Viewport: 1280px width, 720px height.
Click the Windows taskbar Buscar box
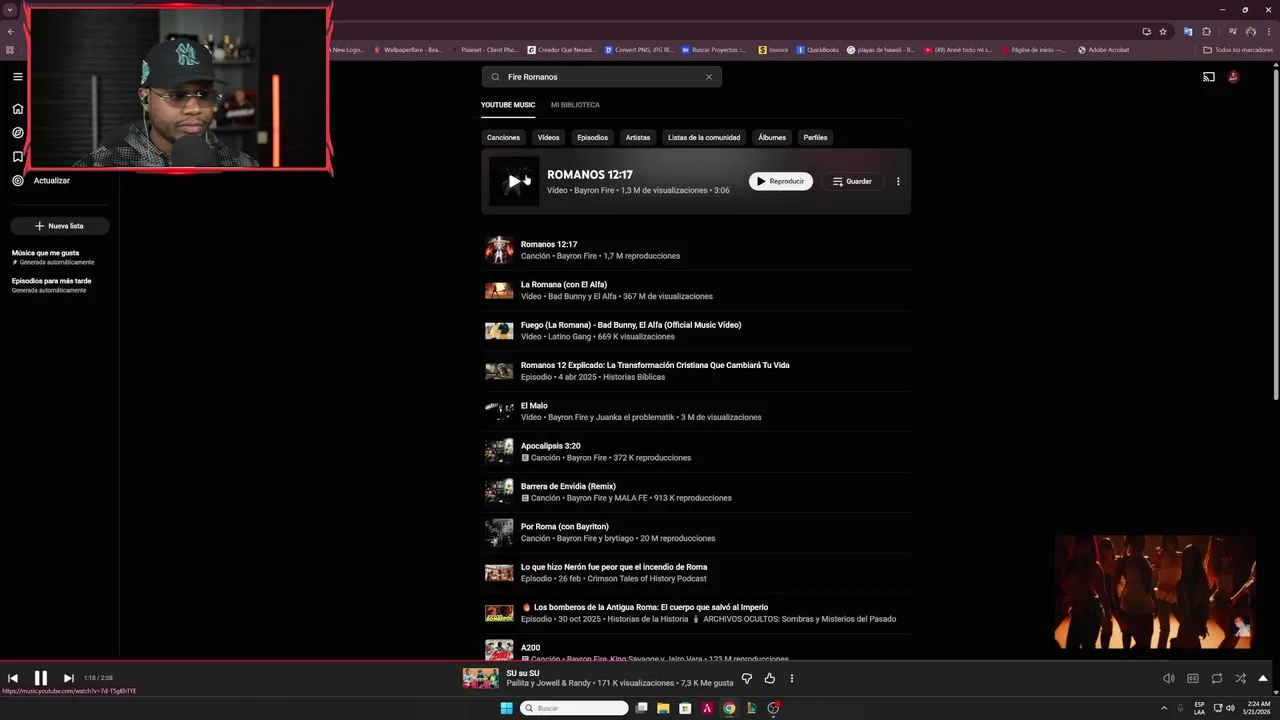[575, 708]
